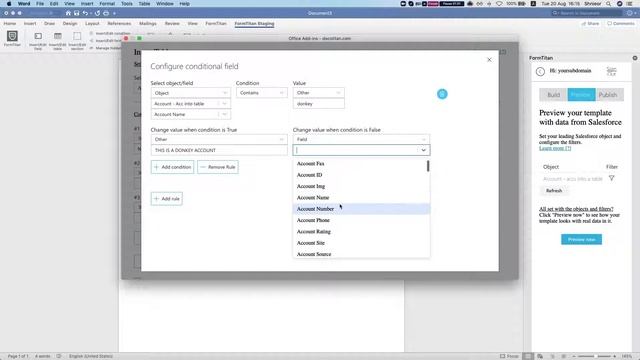Open the Review ribbon tab
Image resolution: width=640 pixels, height=360 pixels.
click(x=172, y=24)
